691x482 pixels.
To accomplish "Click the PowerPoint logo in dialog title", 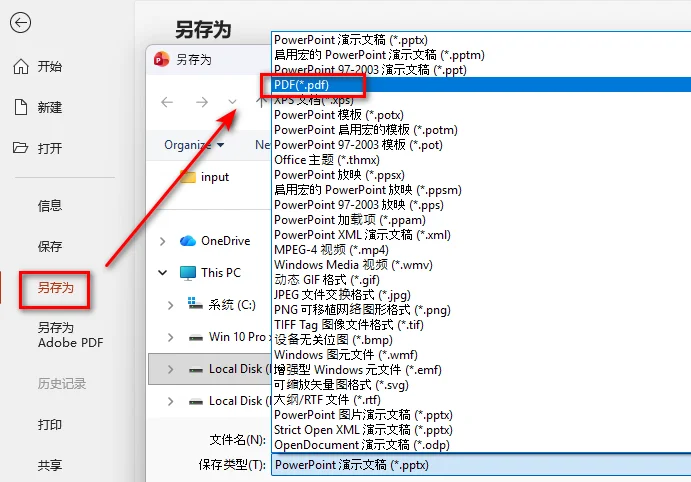I will (x=161, y=59).
